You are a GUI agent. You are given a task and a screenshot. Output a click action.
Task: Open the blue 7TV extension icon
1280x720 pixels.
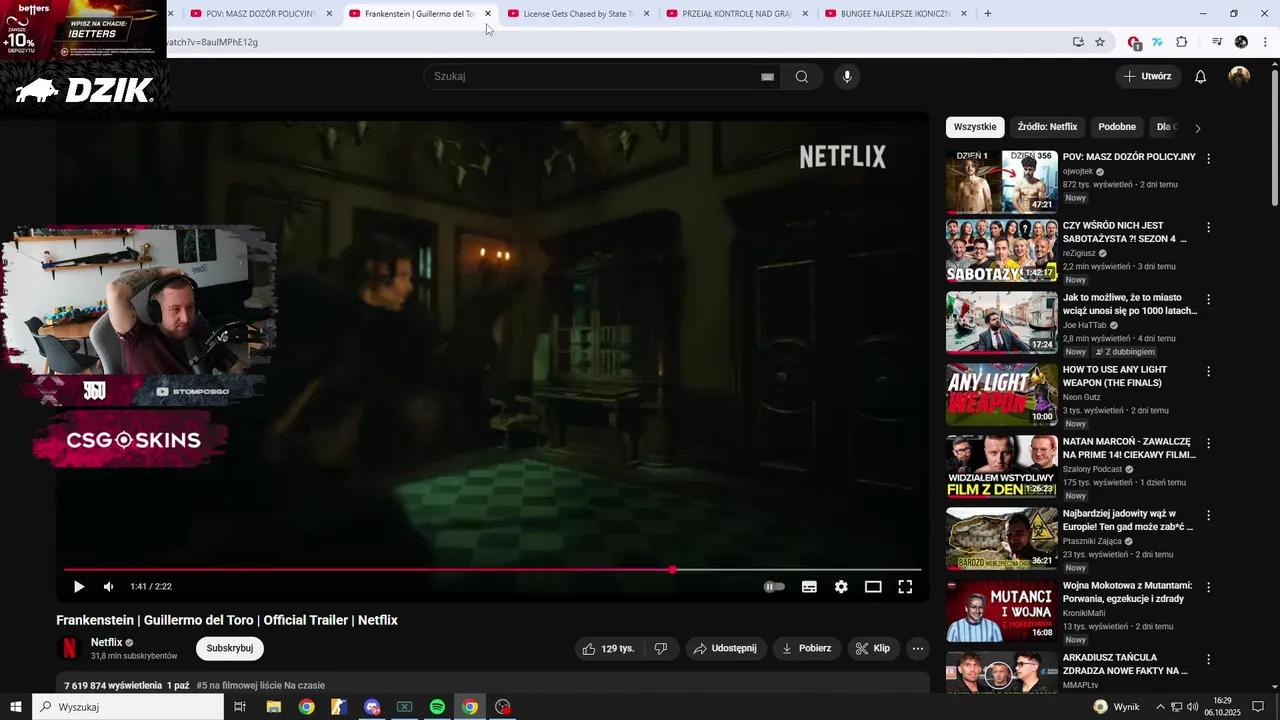point(1158,42)
